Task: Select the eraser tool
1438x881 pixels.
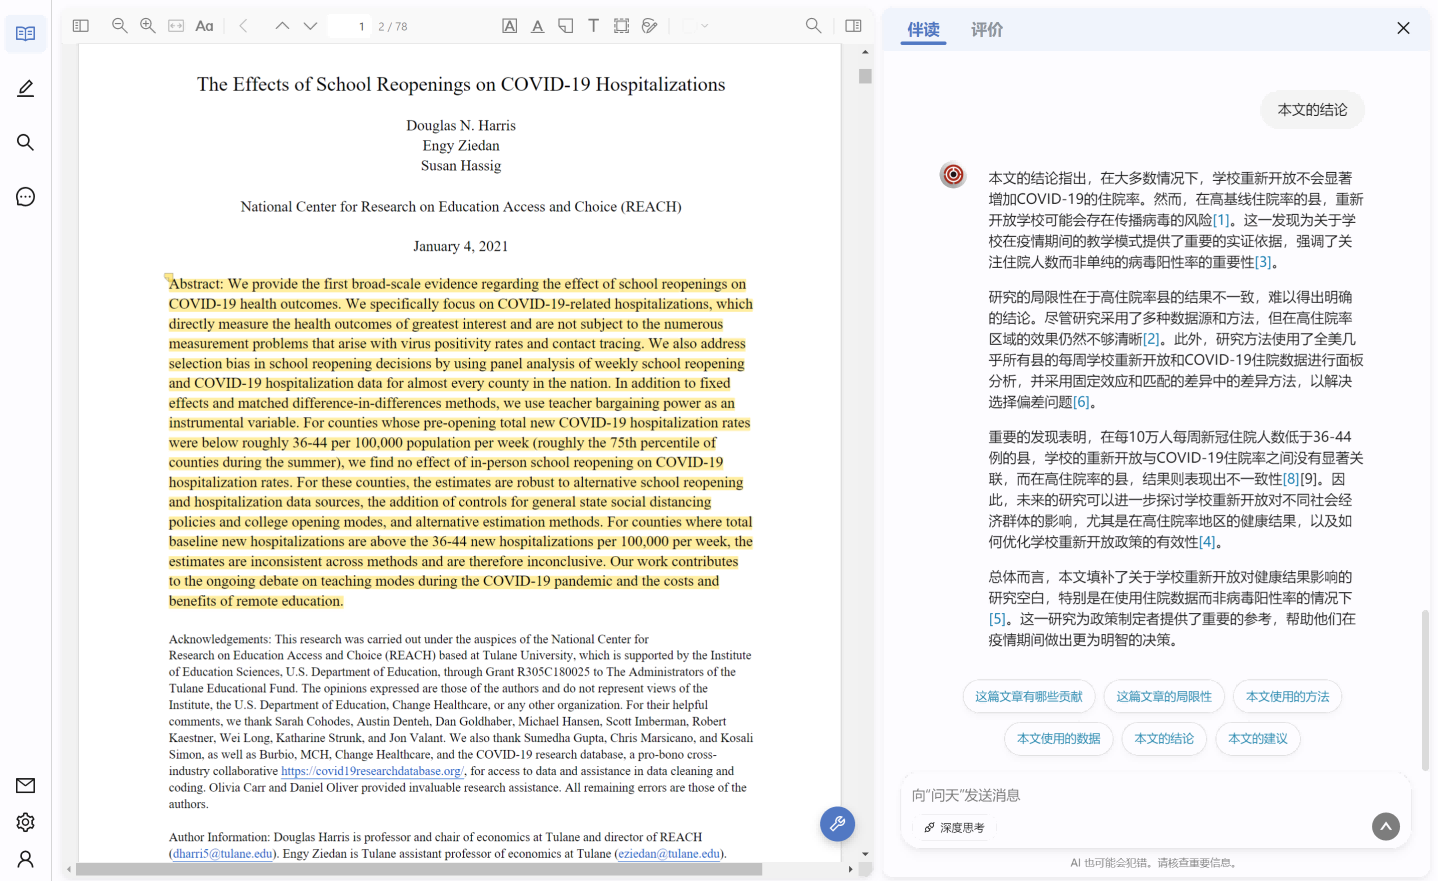Action: coord(650,26)
